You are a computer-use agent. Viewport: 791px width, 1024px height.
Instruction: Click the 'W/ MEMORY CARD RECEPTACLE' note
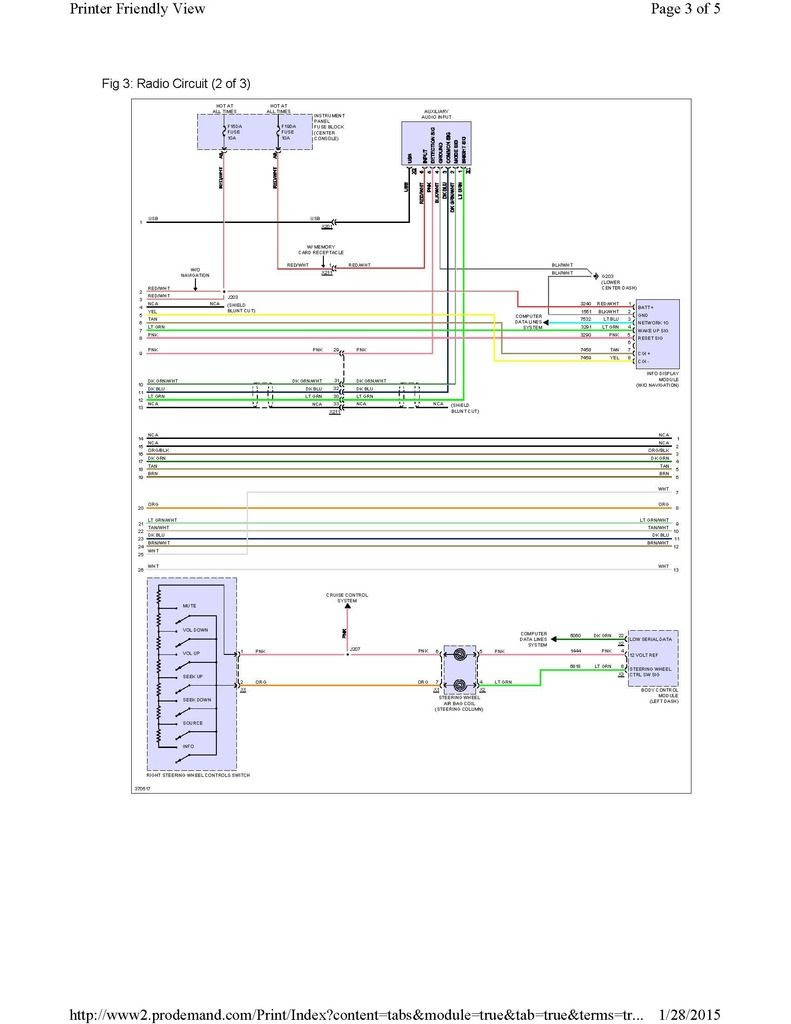321,249
